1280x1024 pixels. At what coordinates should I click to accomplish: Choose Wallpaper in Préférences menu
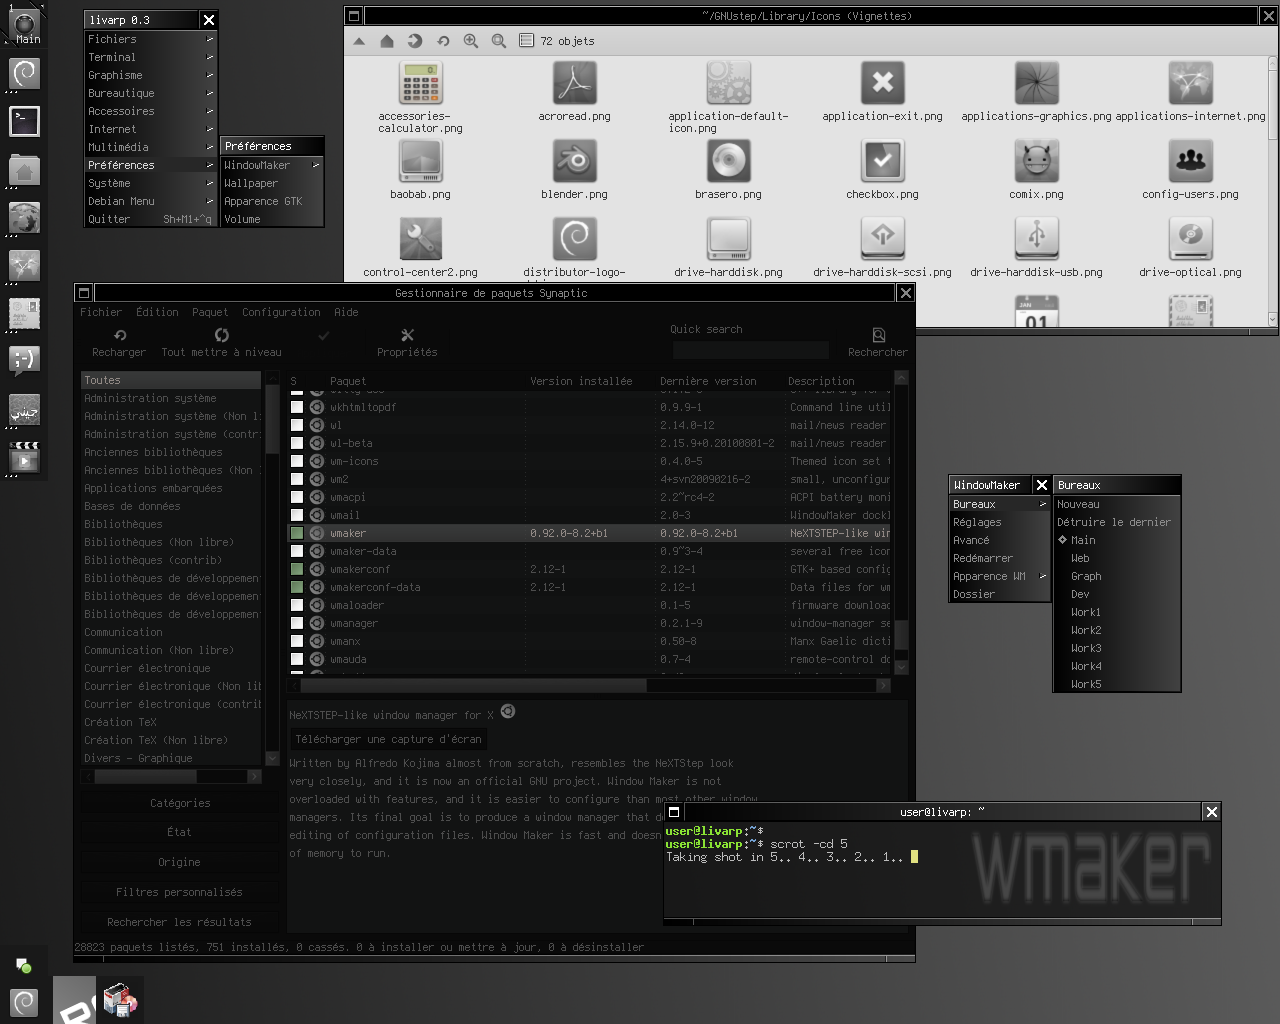tap(272, 183)
